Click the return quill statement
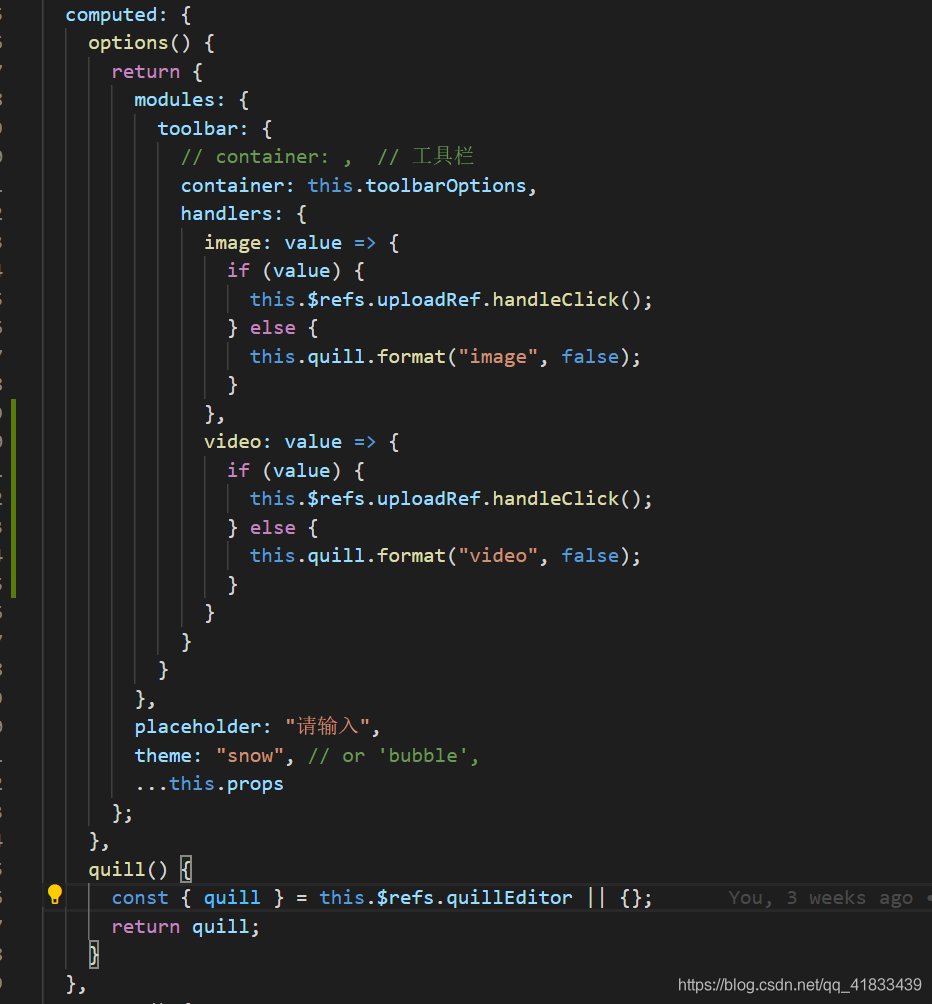The height and width of the screenshot is (1004, 932). [184, 926]
